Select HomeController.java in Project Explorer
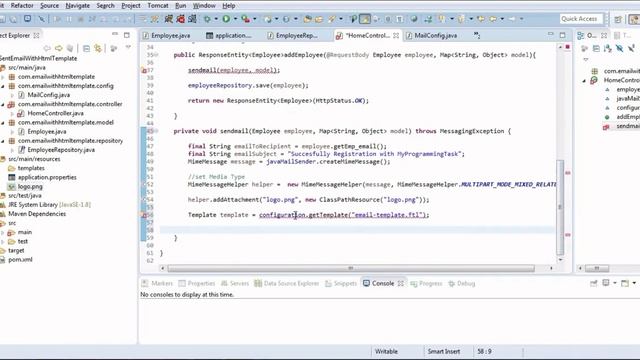The width and height of the screenshot is (640, 360). [x=56, y=113]
